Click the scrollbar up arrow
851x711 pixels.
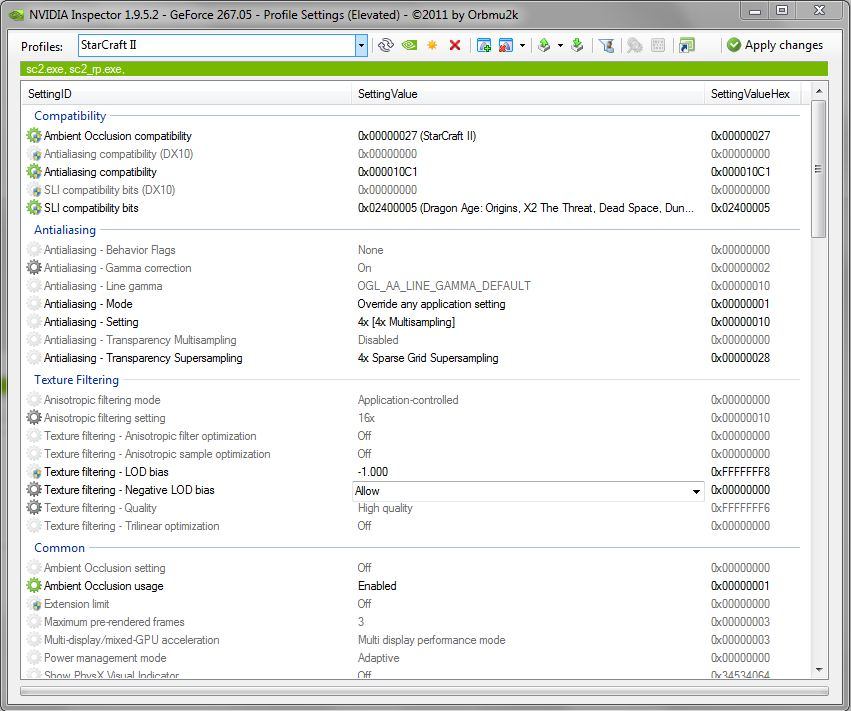pos(819,91)
